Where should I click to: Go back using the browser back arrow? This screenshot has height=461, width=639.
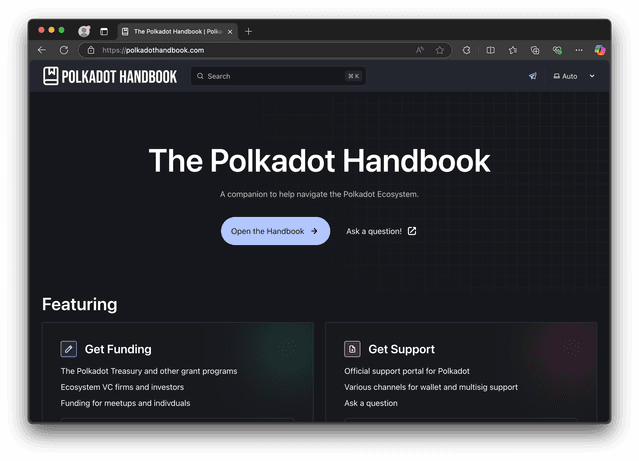[x=42, y=50]
